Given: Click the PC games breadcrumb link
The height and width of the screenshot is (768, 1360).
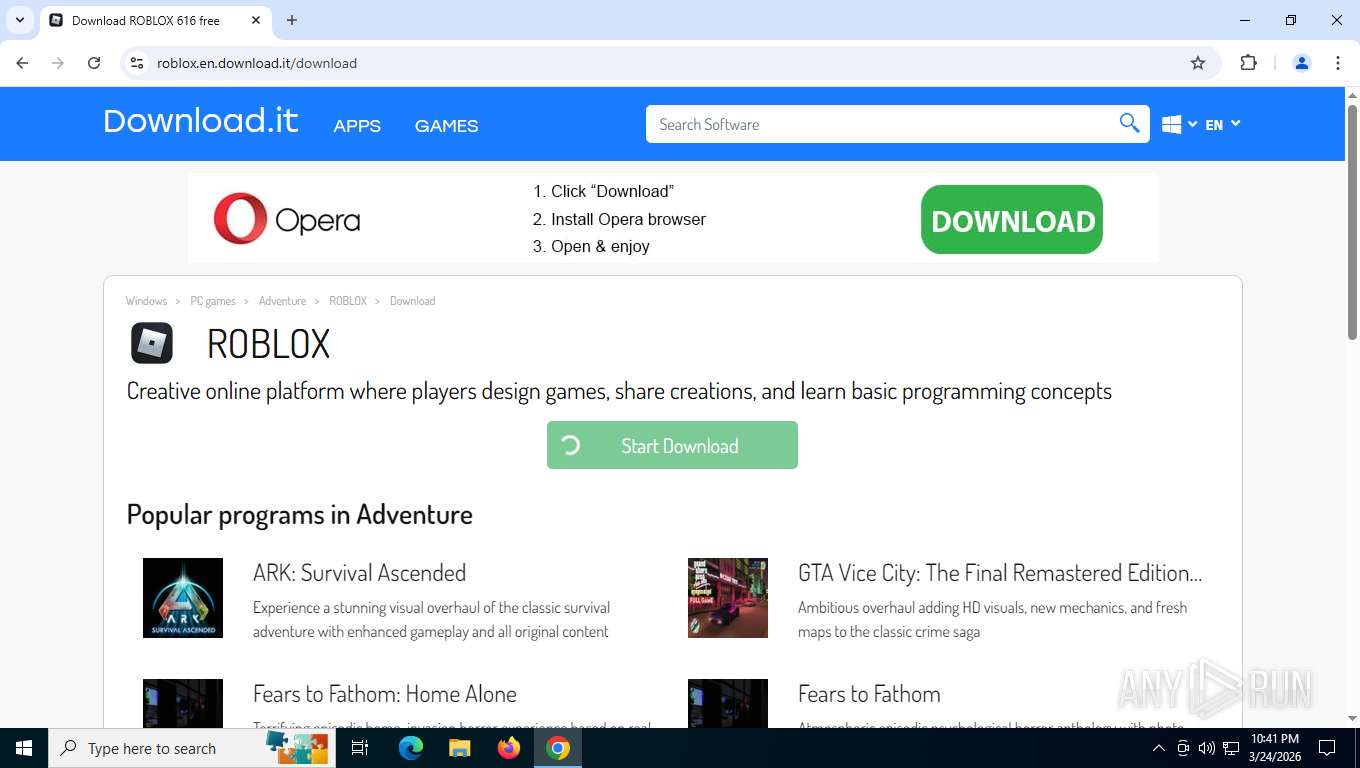Looking at the screenshot, I should point(213,301).
